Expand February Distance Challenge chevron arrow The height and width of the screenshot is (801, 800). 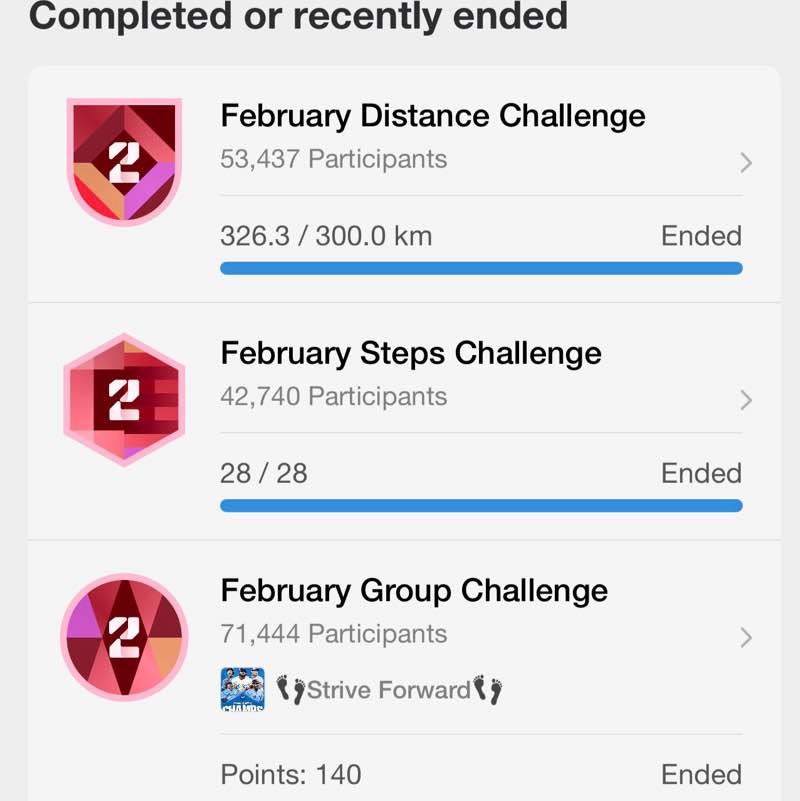click(745, 163)
